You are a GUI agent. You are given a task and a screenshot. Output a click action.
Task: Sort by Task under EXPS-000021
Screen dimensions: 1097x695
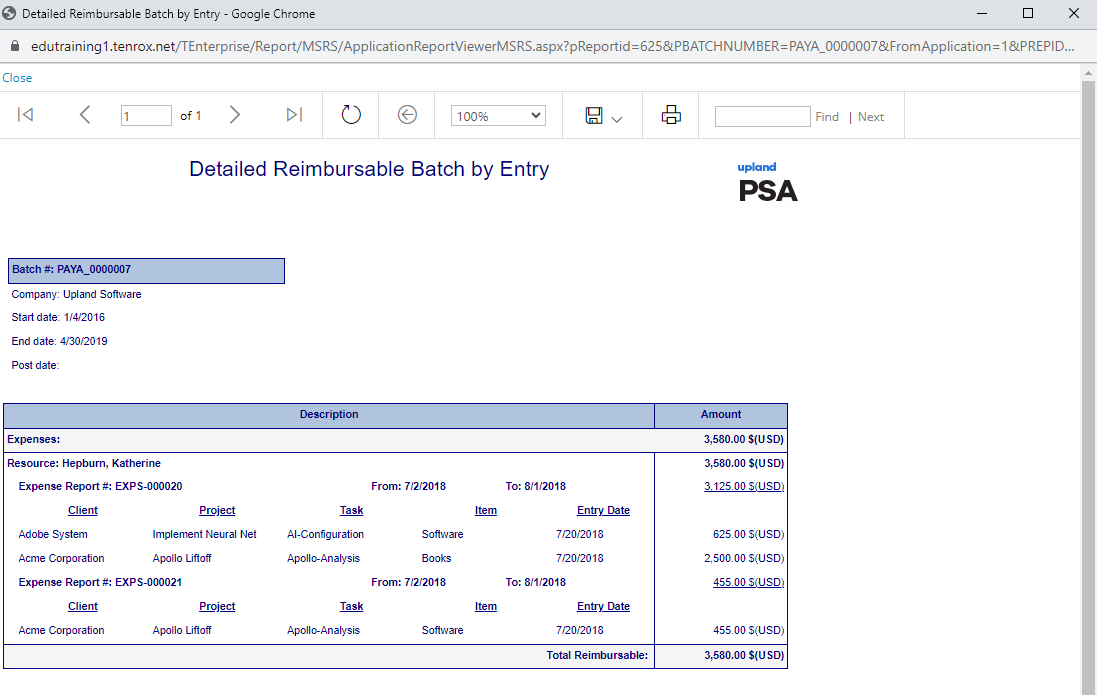[x=351, y=606]
